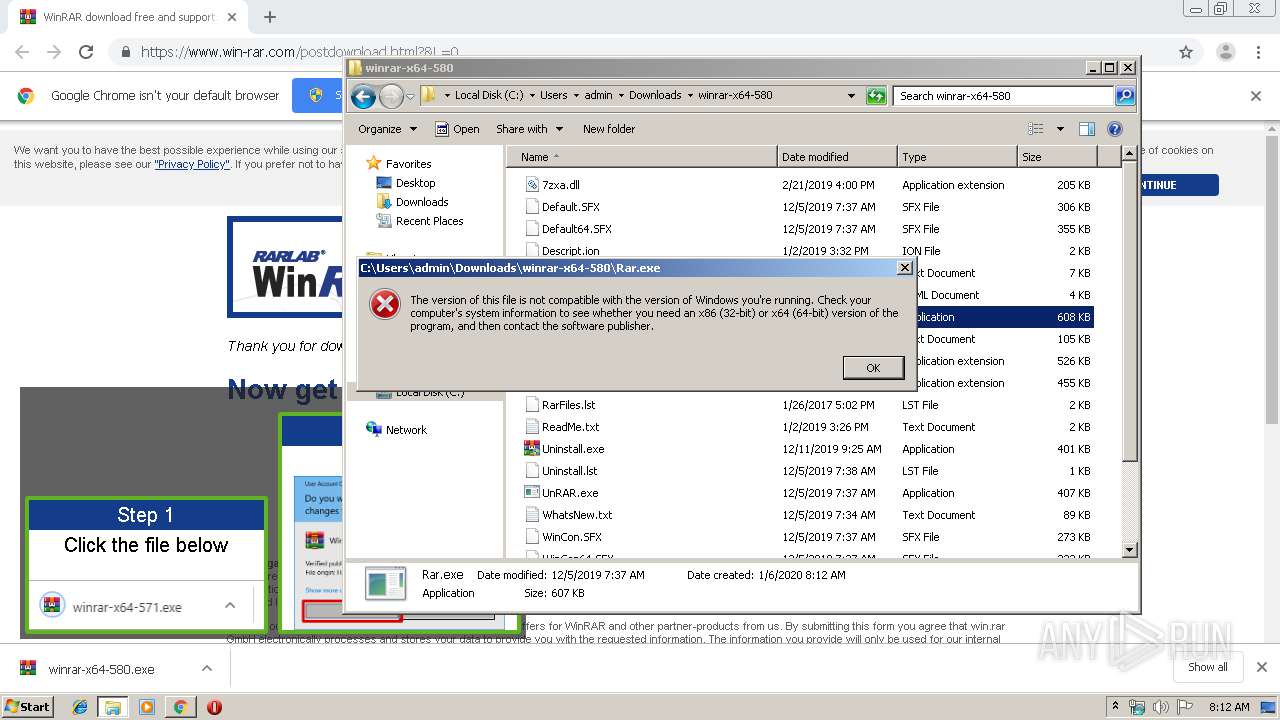Open the Chrome three-dot menu
Viewport: 1280px width, 720px height.
1258,52
